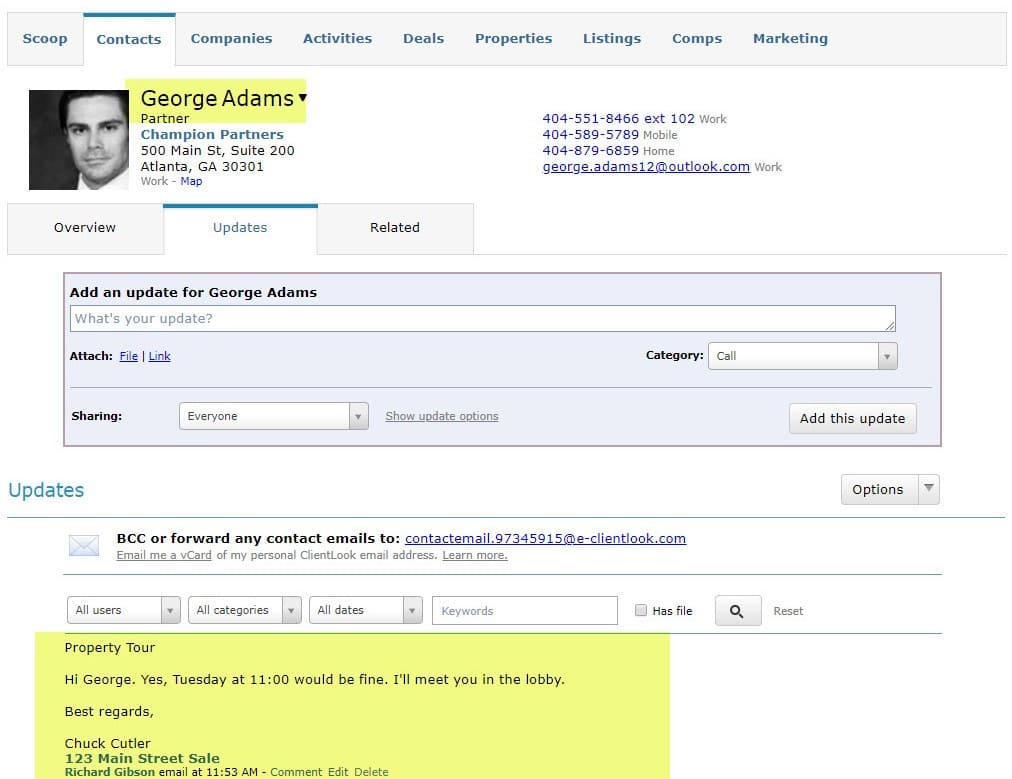Open the Map link for the work address
The image size is (1012, 779).
191,181
